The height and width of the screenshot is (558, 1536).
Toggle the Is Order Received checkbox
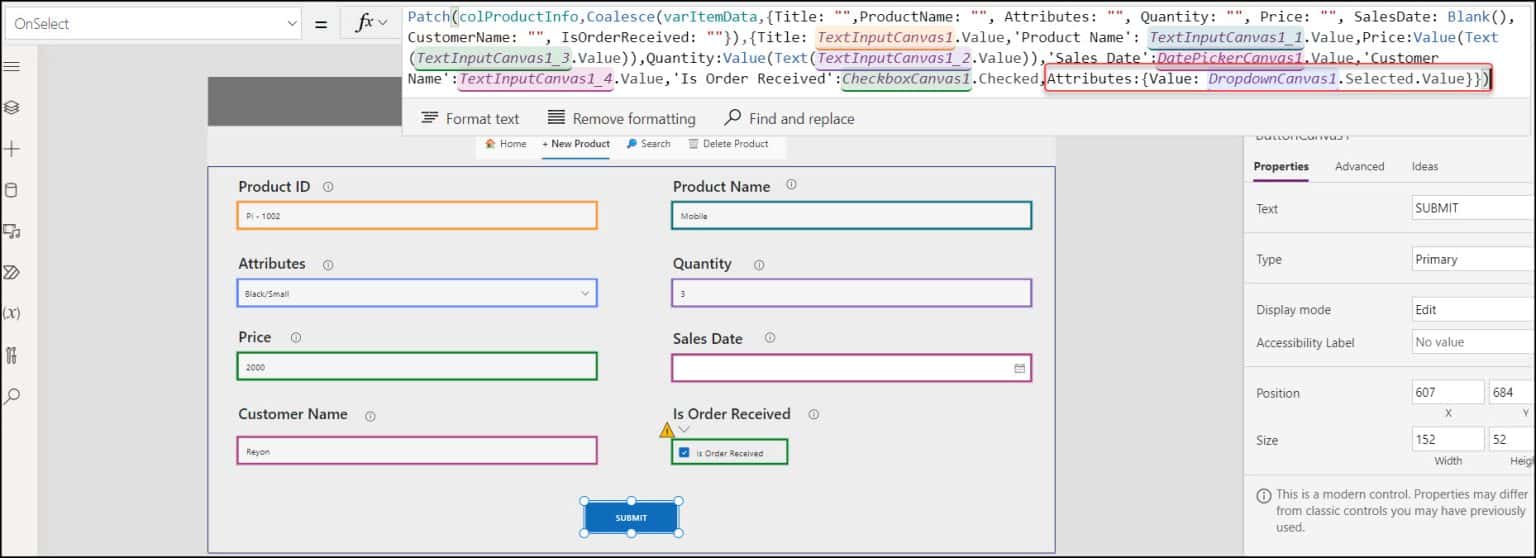[684, 453]
